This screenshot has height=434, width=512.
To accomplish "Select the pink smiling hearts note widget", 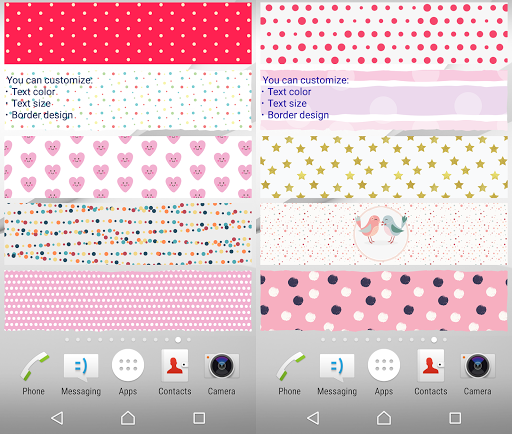I will (x=128, y=167).
